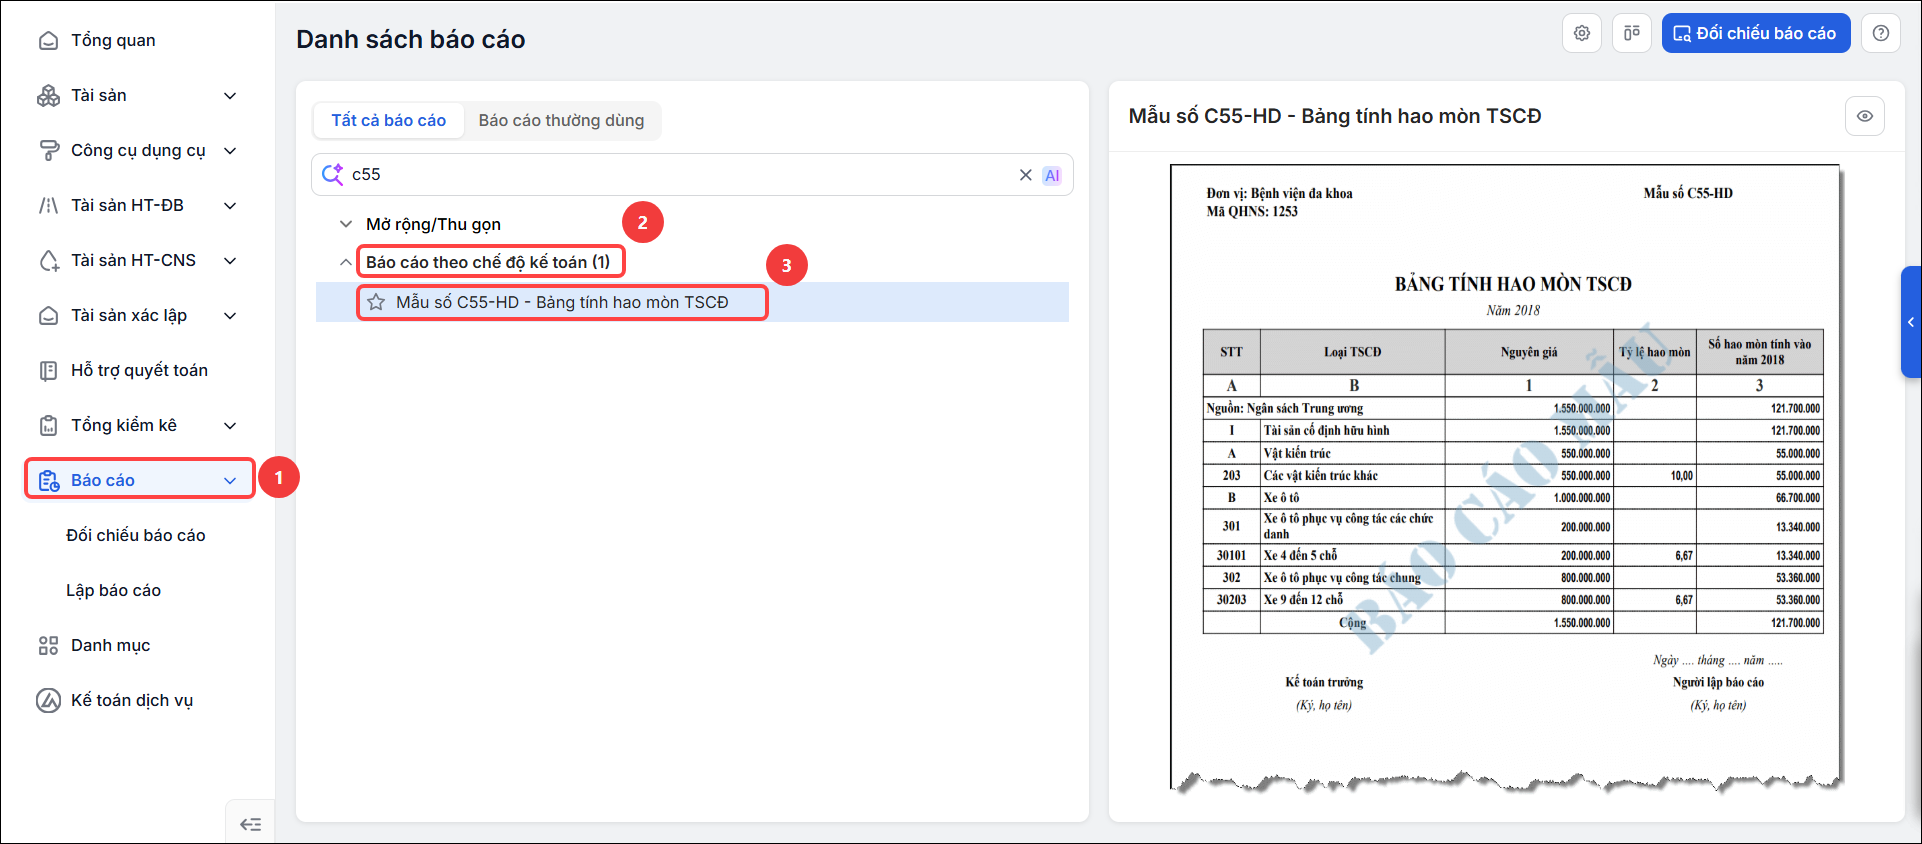The image size is (1922, 844).
Task: Collapse the Báo cáo menu chevron
Action: [230, 481]
